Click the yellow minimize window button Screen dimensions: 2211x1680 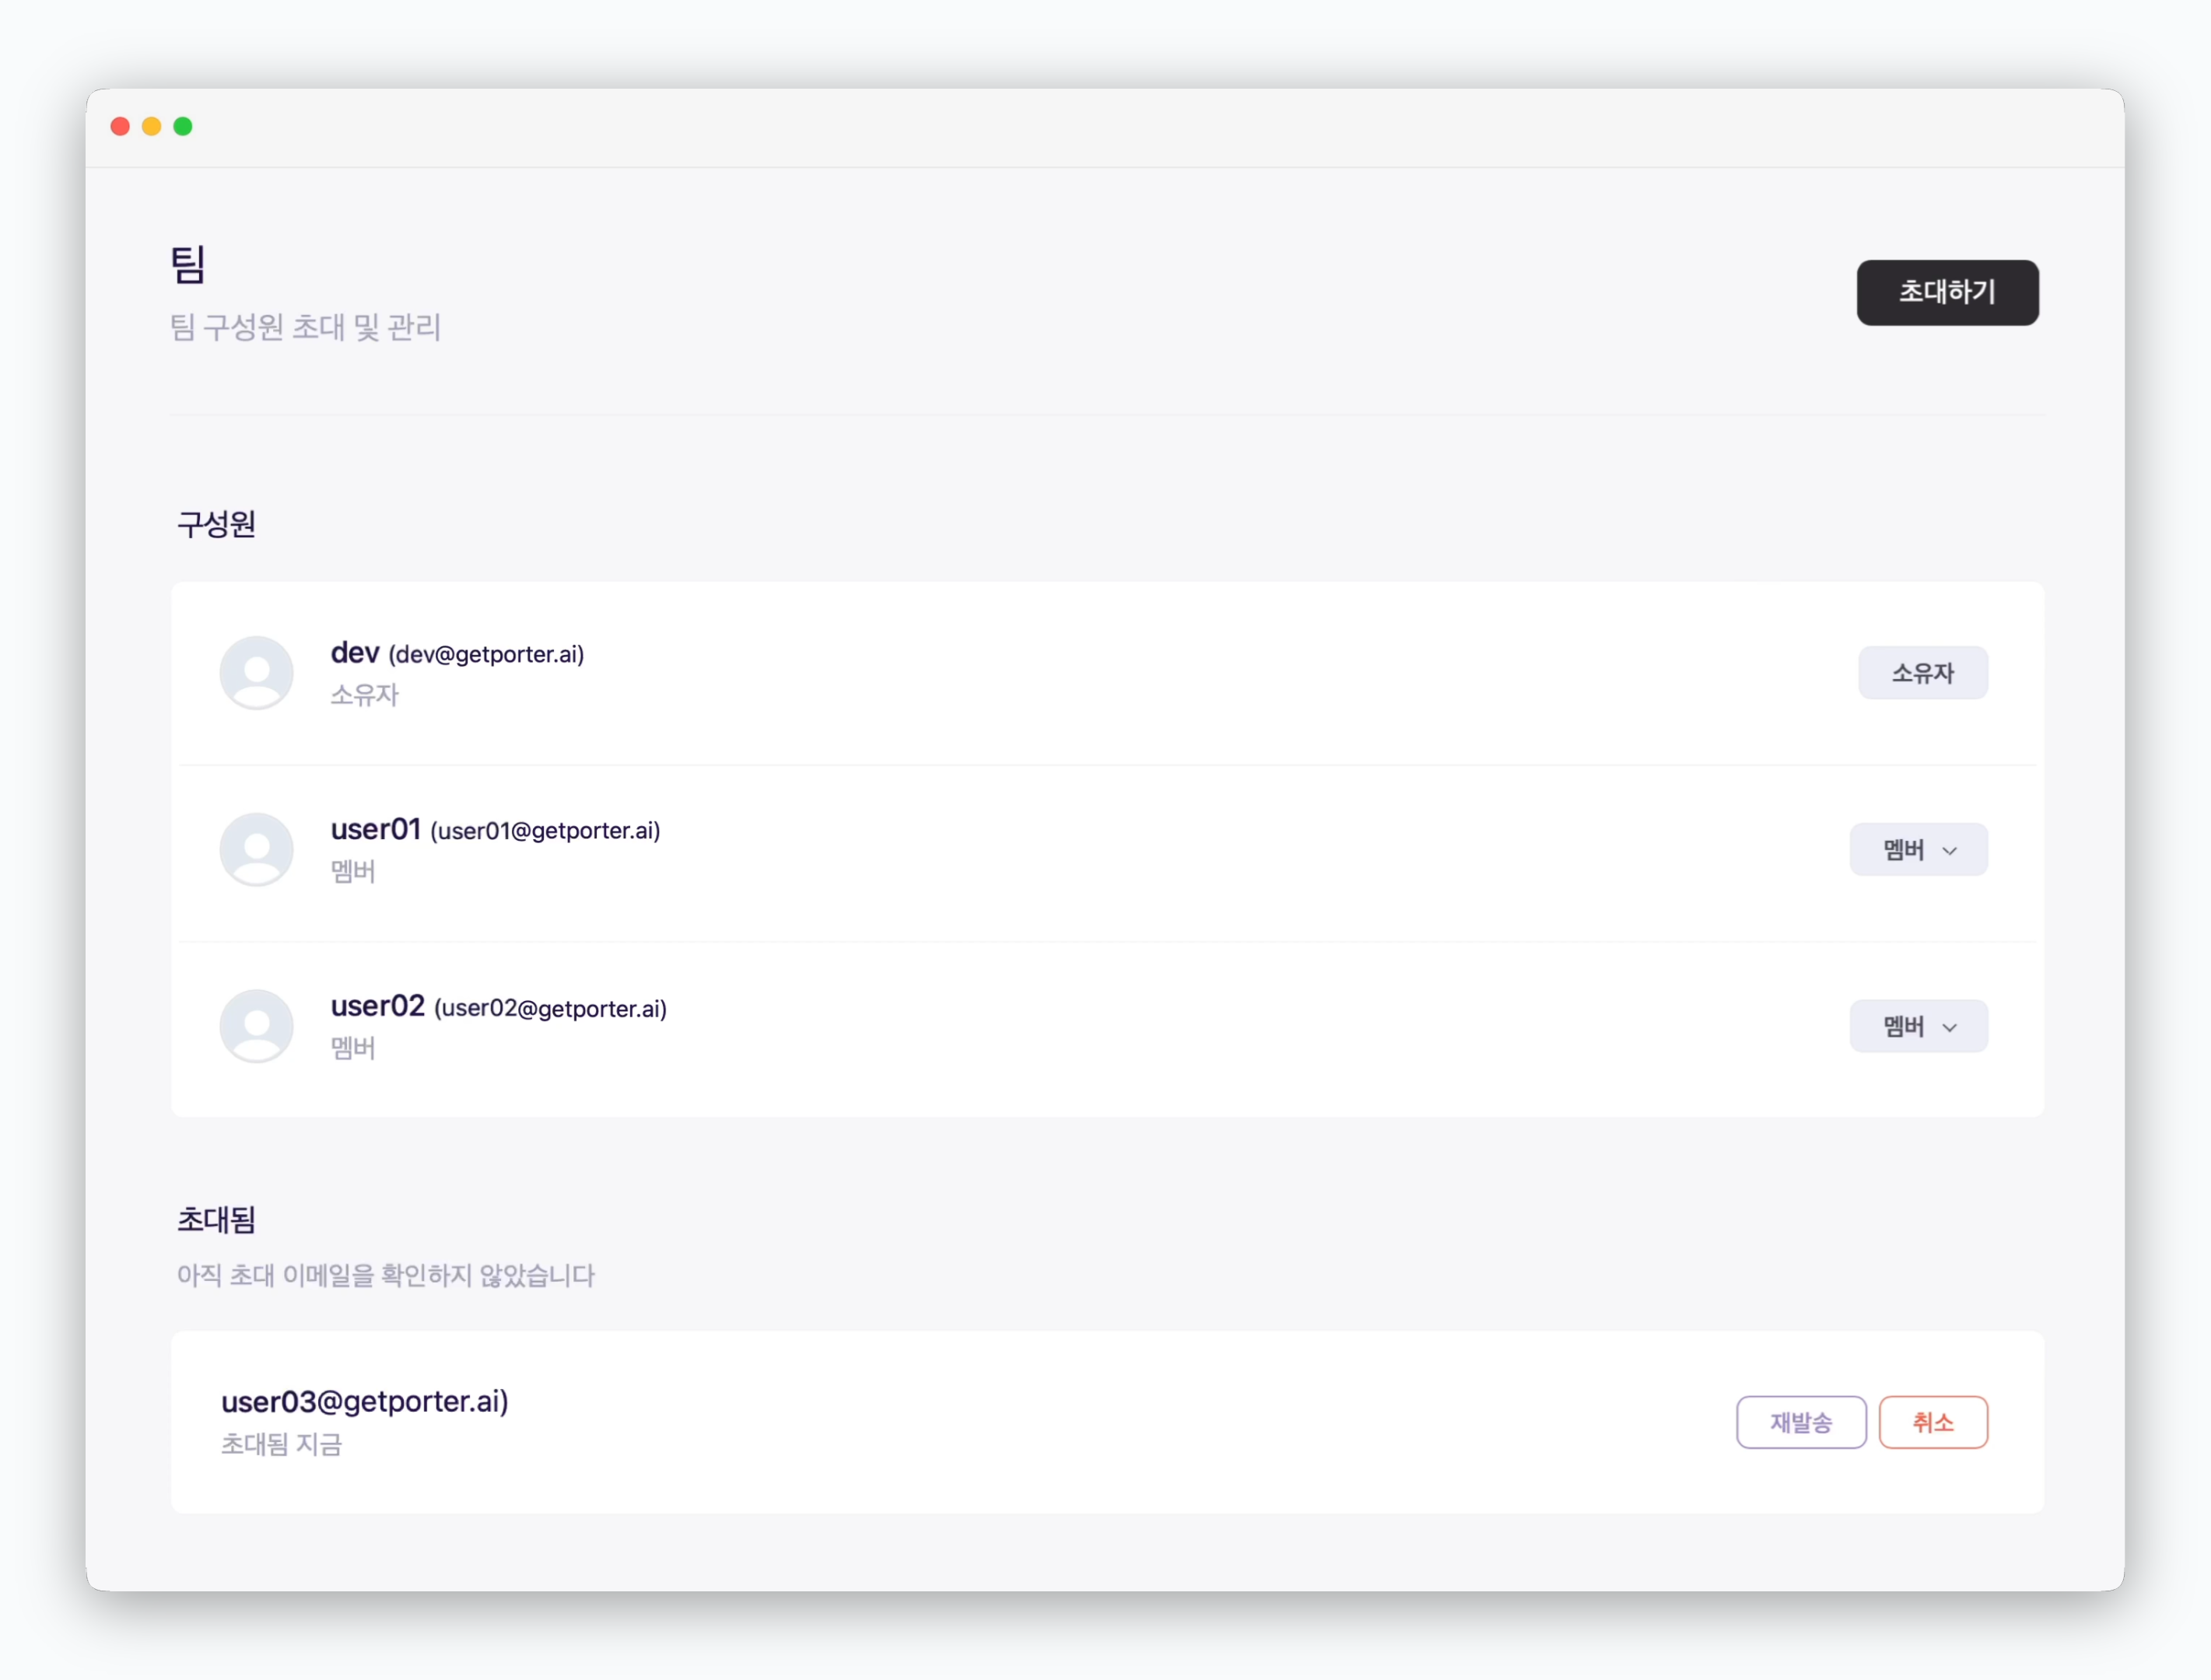(152, 126)
